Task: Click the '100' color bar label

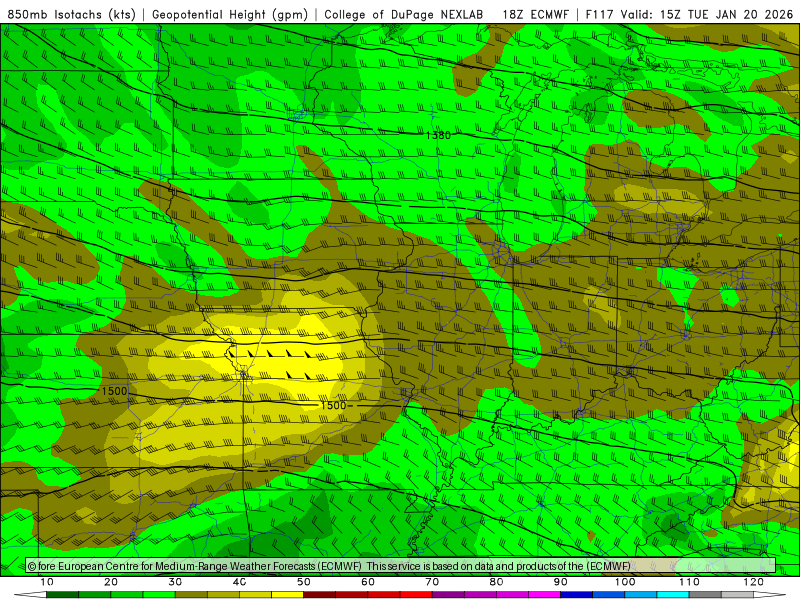Action: (x=625, y=582)
